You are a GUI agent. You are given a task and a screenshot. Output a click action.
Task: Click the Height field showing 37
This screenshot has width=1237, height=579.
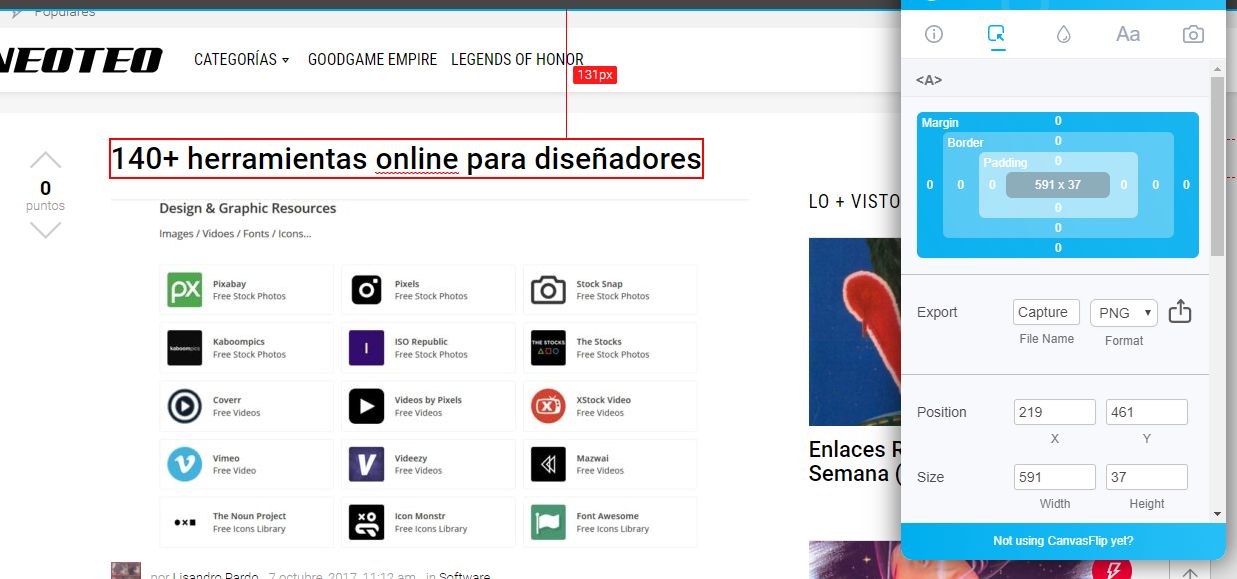click(1147, 477)
